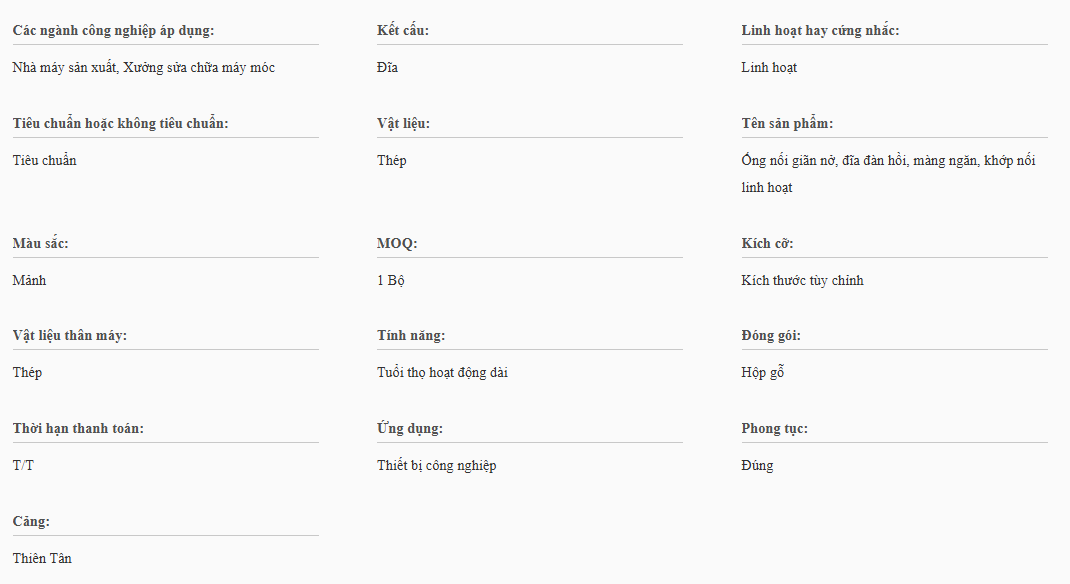Click the 'Màu sắc' label
This screenshot has width=1070, height=584.
[40, 244]
